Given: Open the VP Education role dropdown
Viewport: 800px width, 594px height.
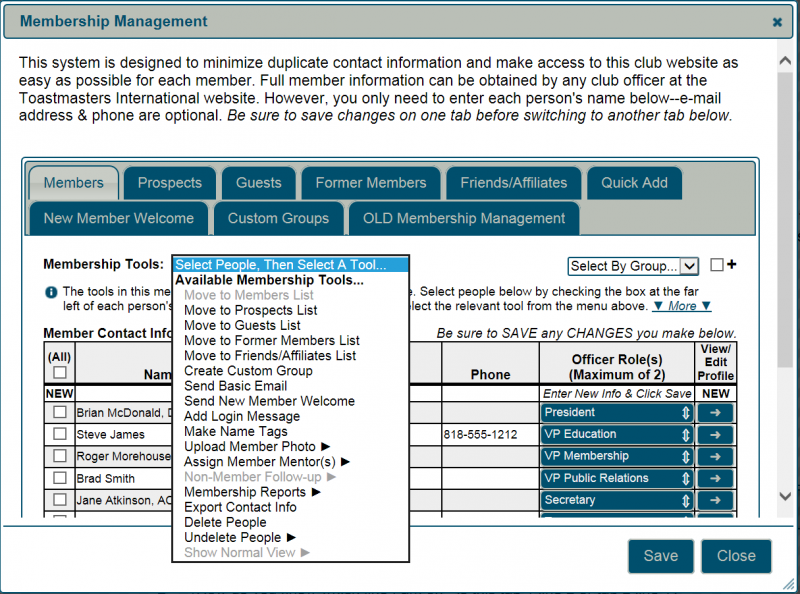Looking at the screenshot, I should 617,434.
